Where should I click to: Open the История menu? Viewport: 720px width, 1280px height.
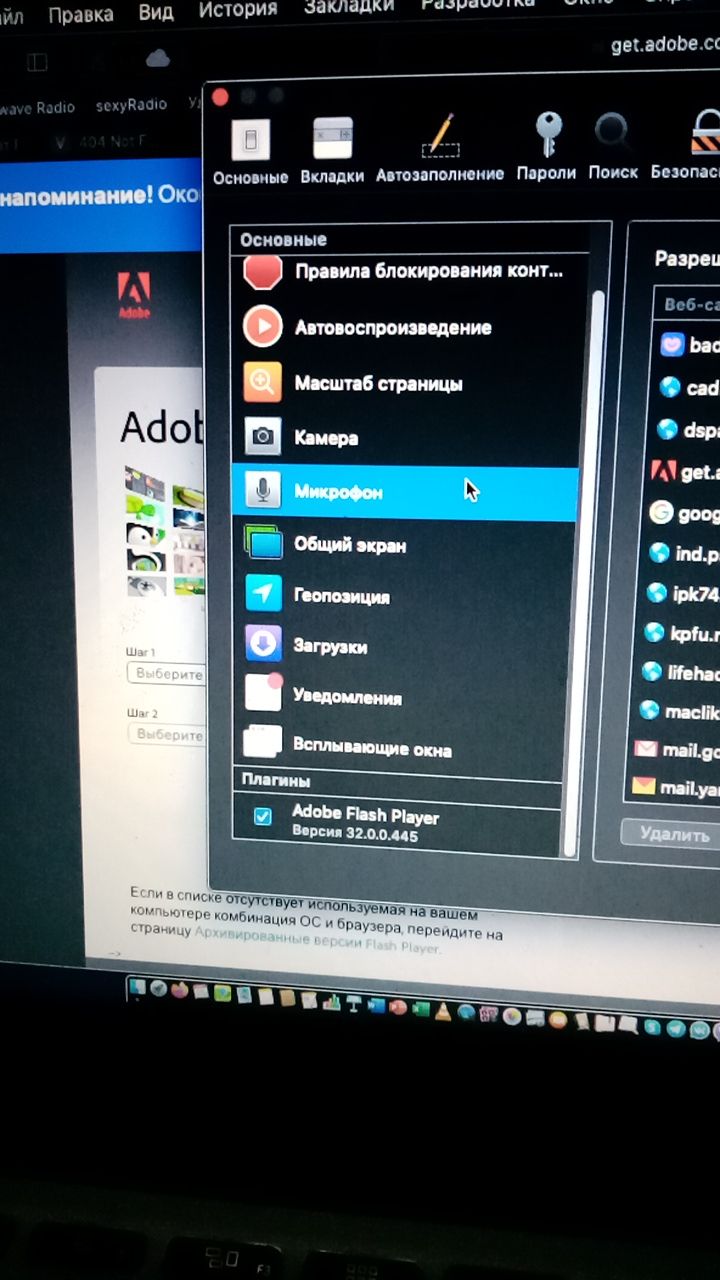pyautogui.click(x=238, y=10)
